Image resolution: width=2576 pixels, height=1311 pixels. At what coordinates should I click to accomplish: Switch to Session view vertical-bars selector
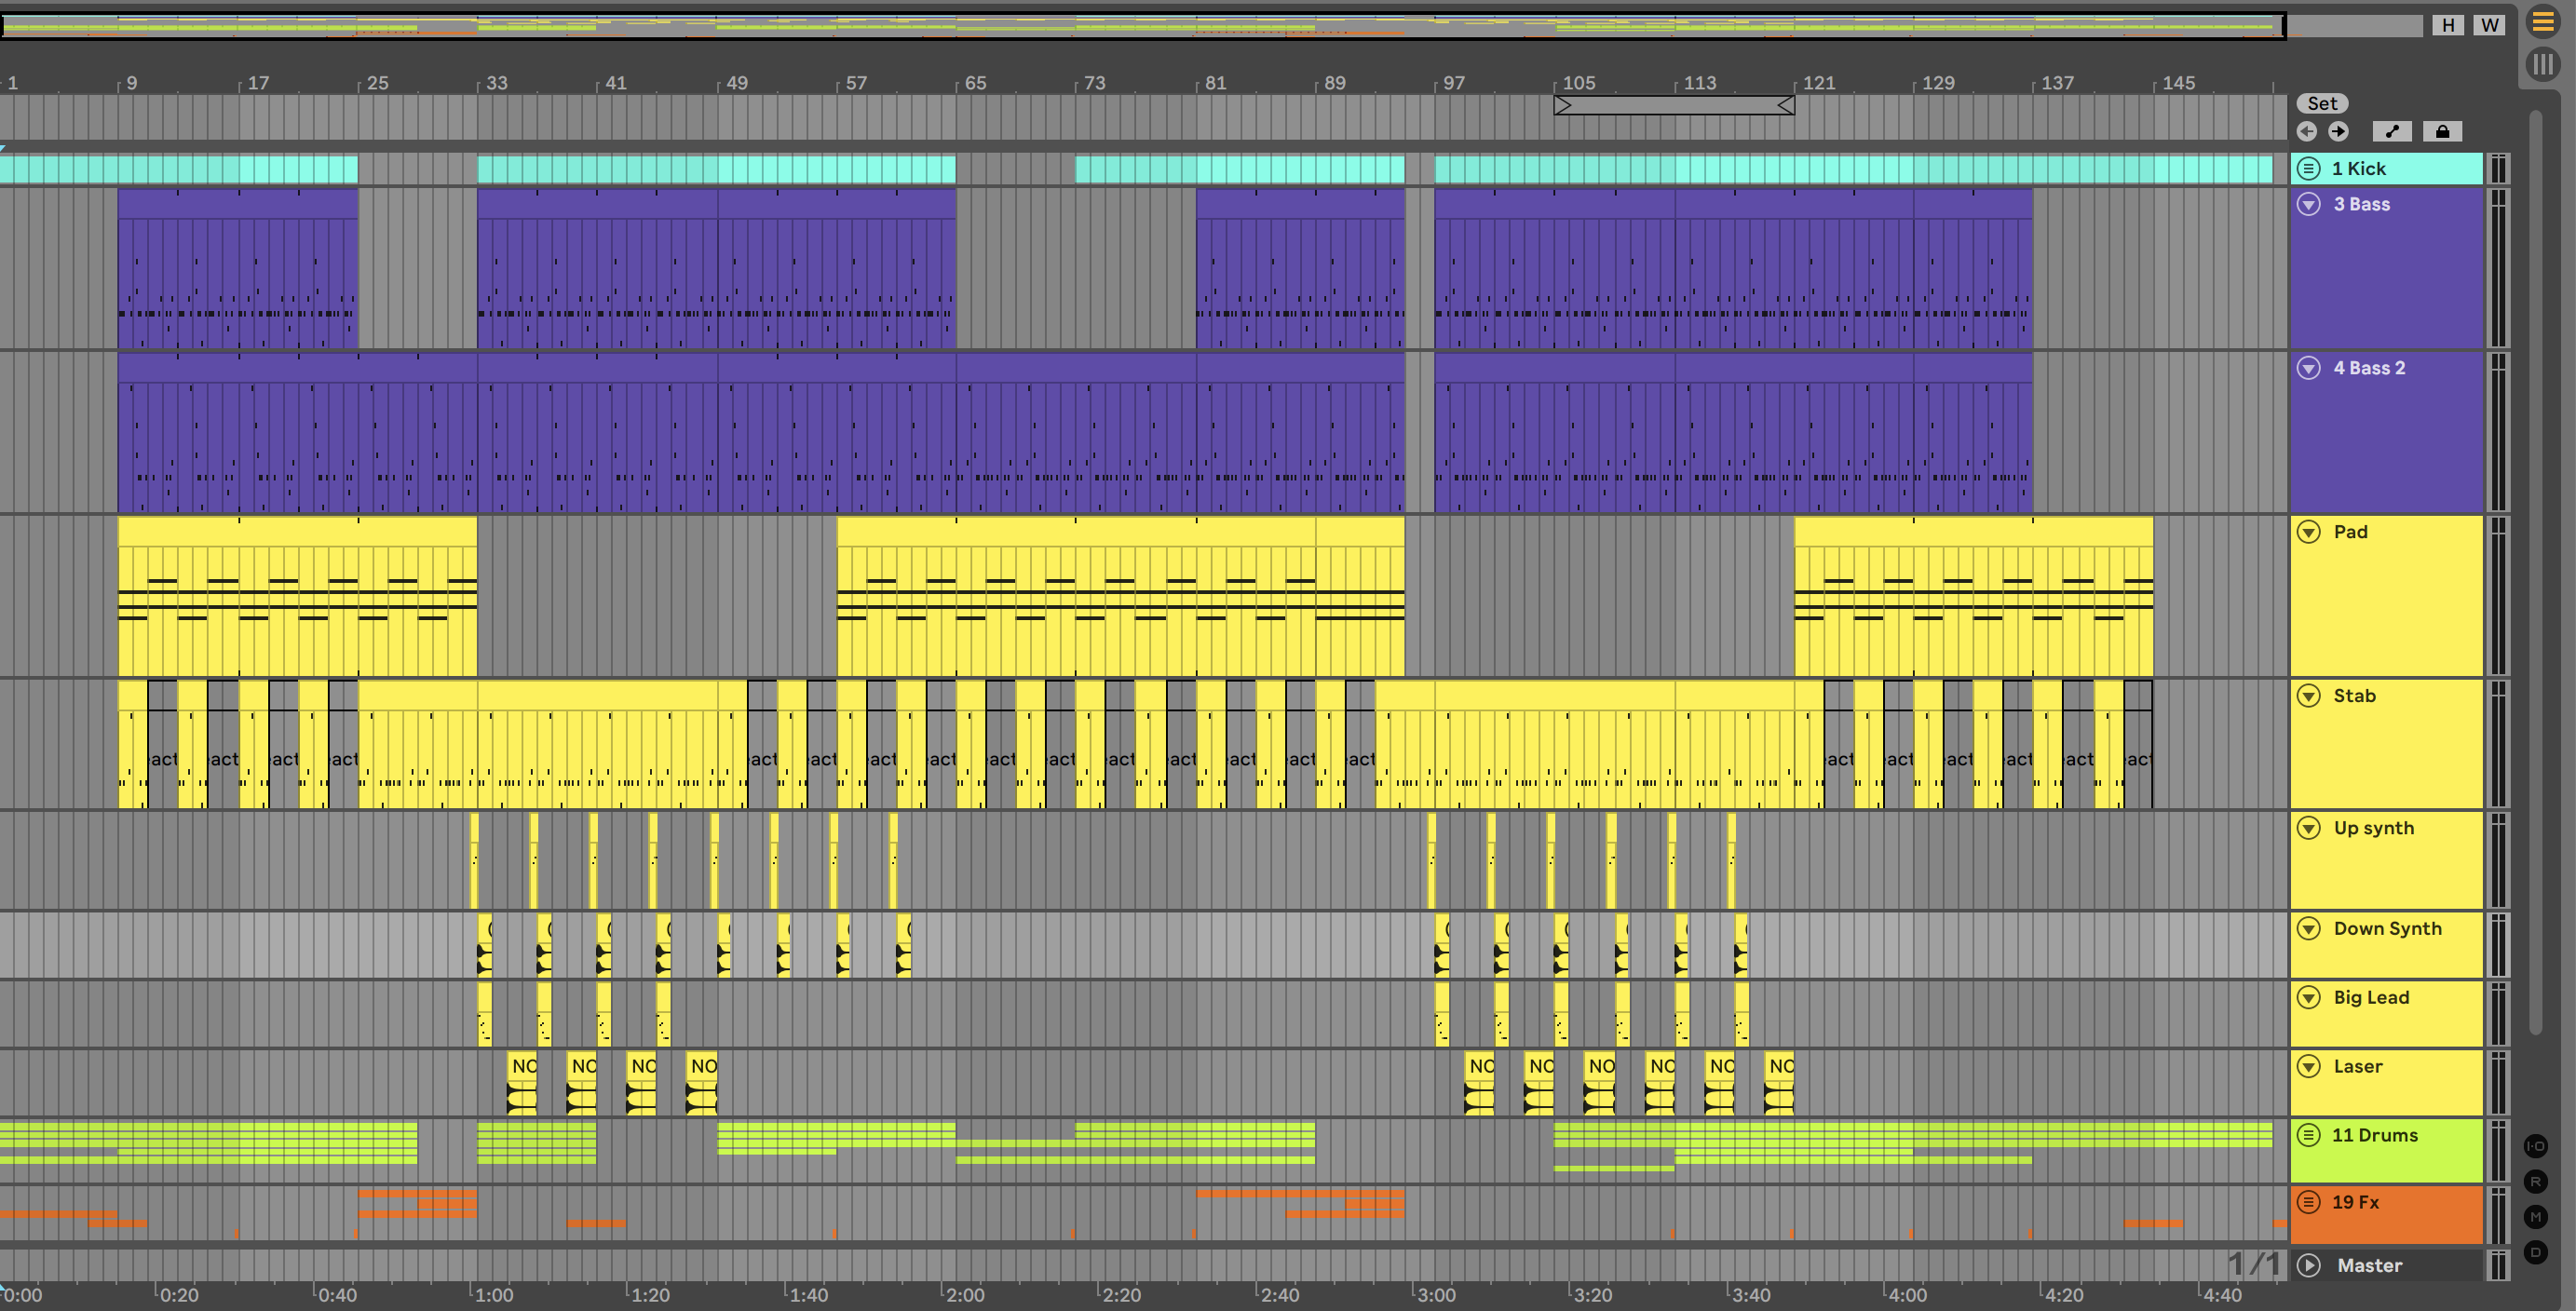pyautogui.click(x=2542, y=65)
